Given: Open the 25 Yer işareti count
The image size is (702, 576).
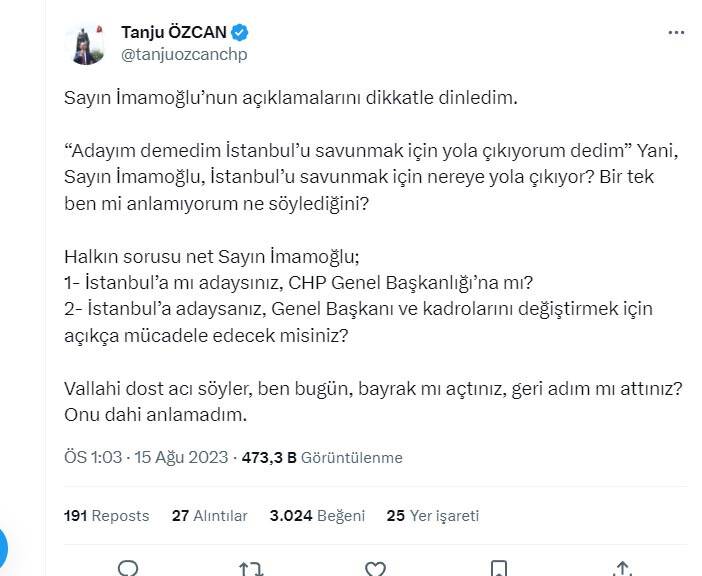Looking at the screenshot, I should pos(432,516).
